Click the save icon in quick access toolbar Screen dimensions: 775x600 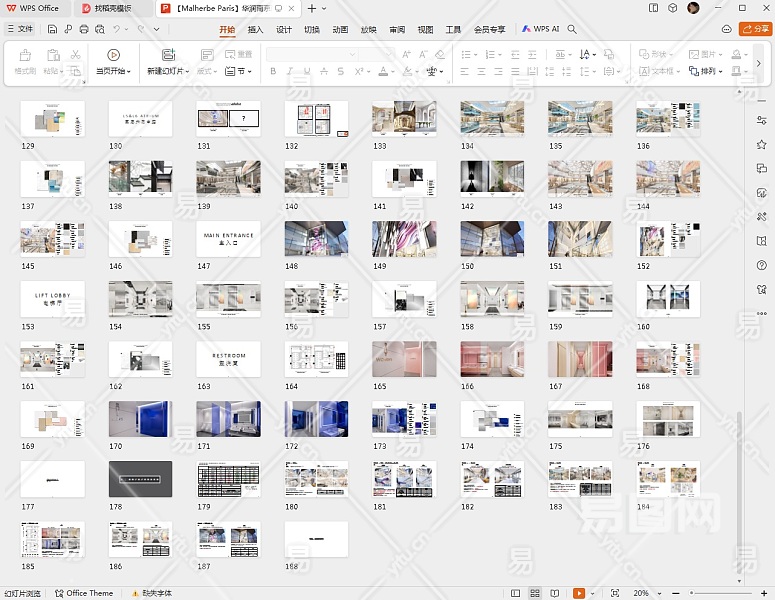[x=52, y=29]
